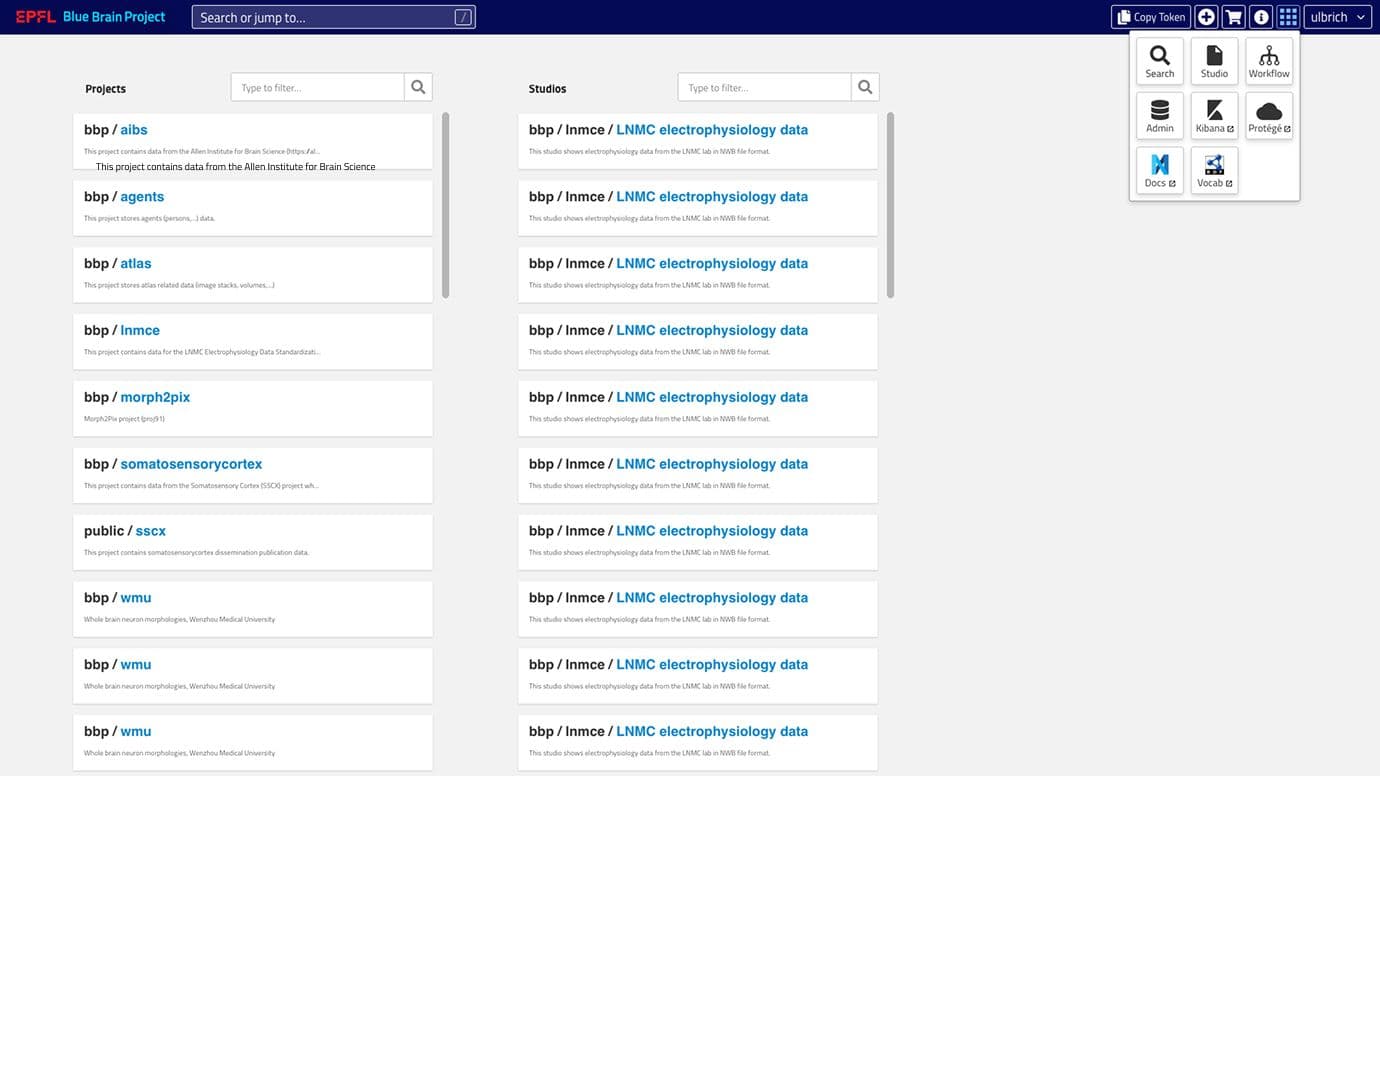The height and width of the screenshot is (1080, 1380).
Task: Focus the Projects filter input
Action: coord(318,87)
